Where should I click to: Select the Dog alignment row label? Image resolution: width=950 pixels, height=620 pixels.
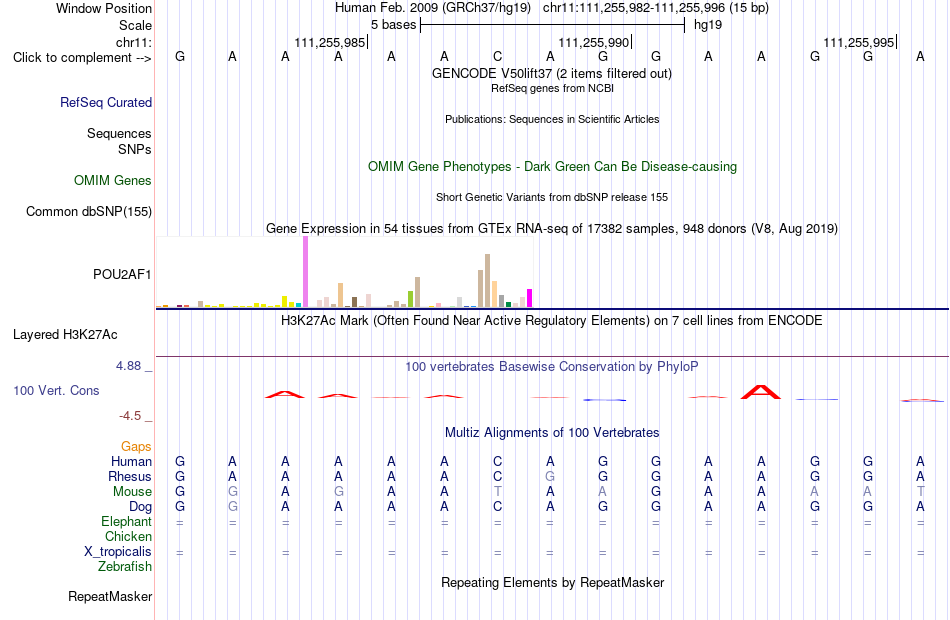[141, 507]
